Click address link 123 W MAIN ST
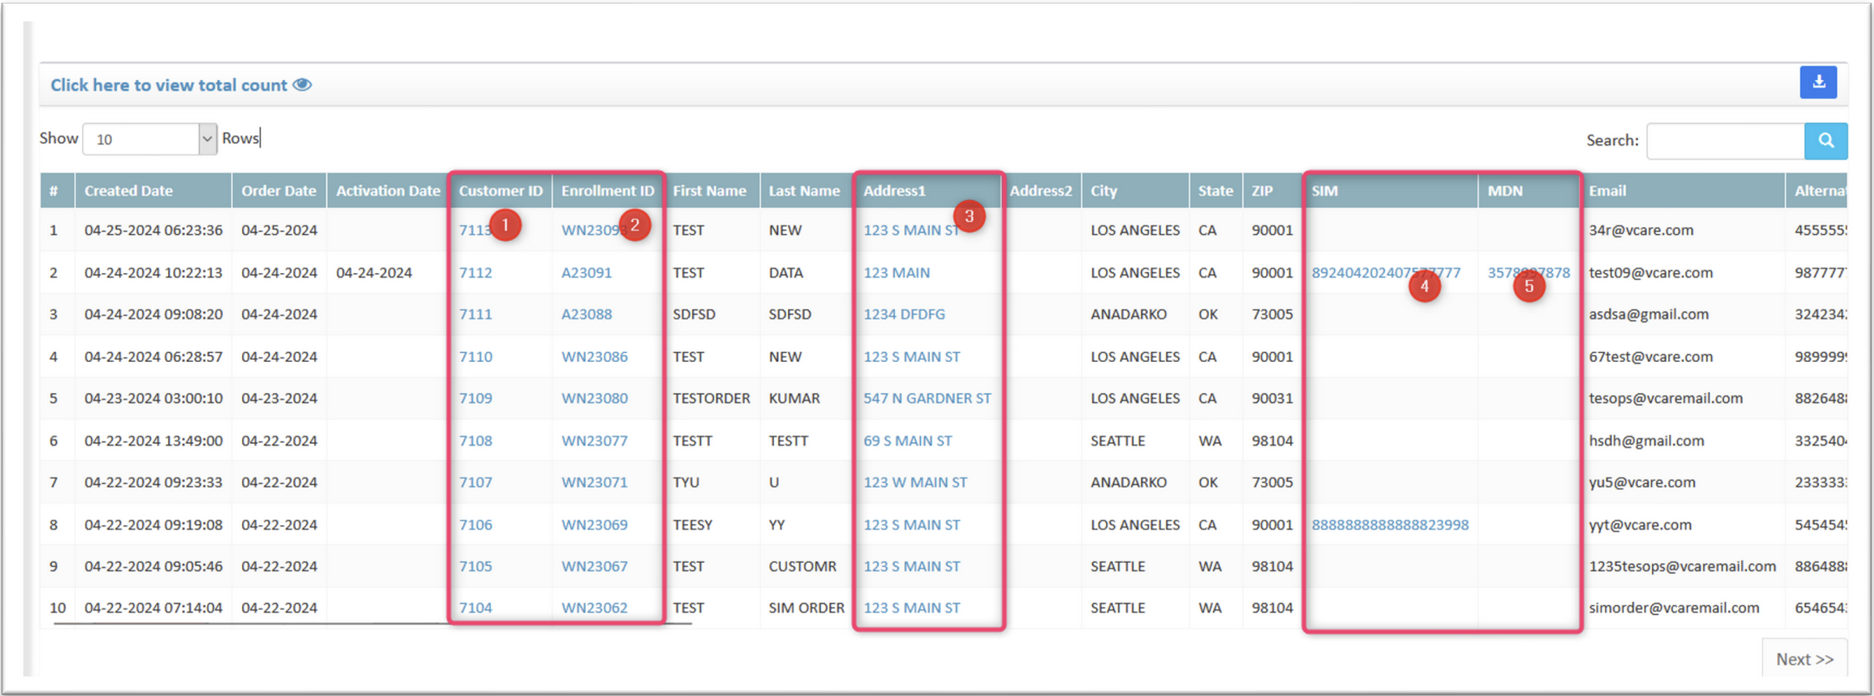The height and width of the screenshot is (696, 1874). pyautogui.click(x=915, y=482)
